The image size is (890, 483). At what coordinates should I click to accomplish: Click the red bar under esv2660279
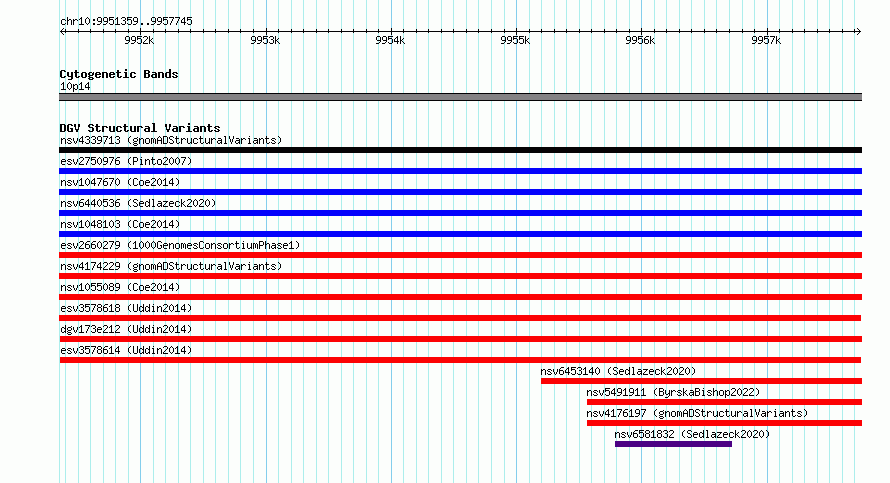click(460, 255)
